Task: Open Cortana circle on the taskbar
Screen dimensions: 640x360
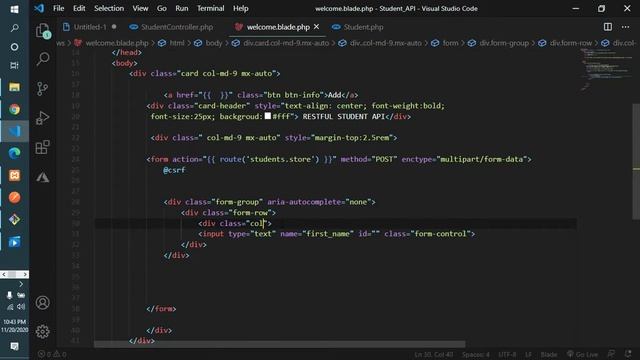Action: coord(14,47)
